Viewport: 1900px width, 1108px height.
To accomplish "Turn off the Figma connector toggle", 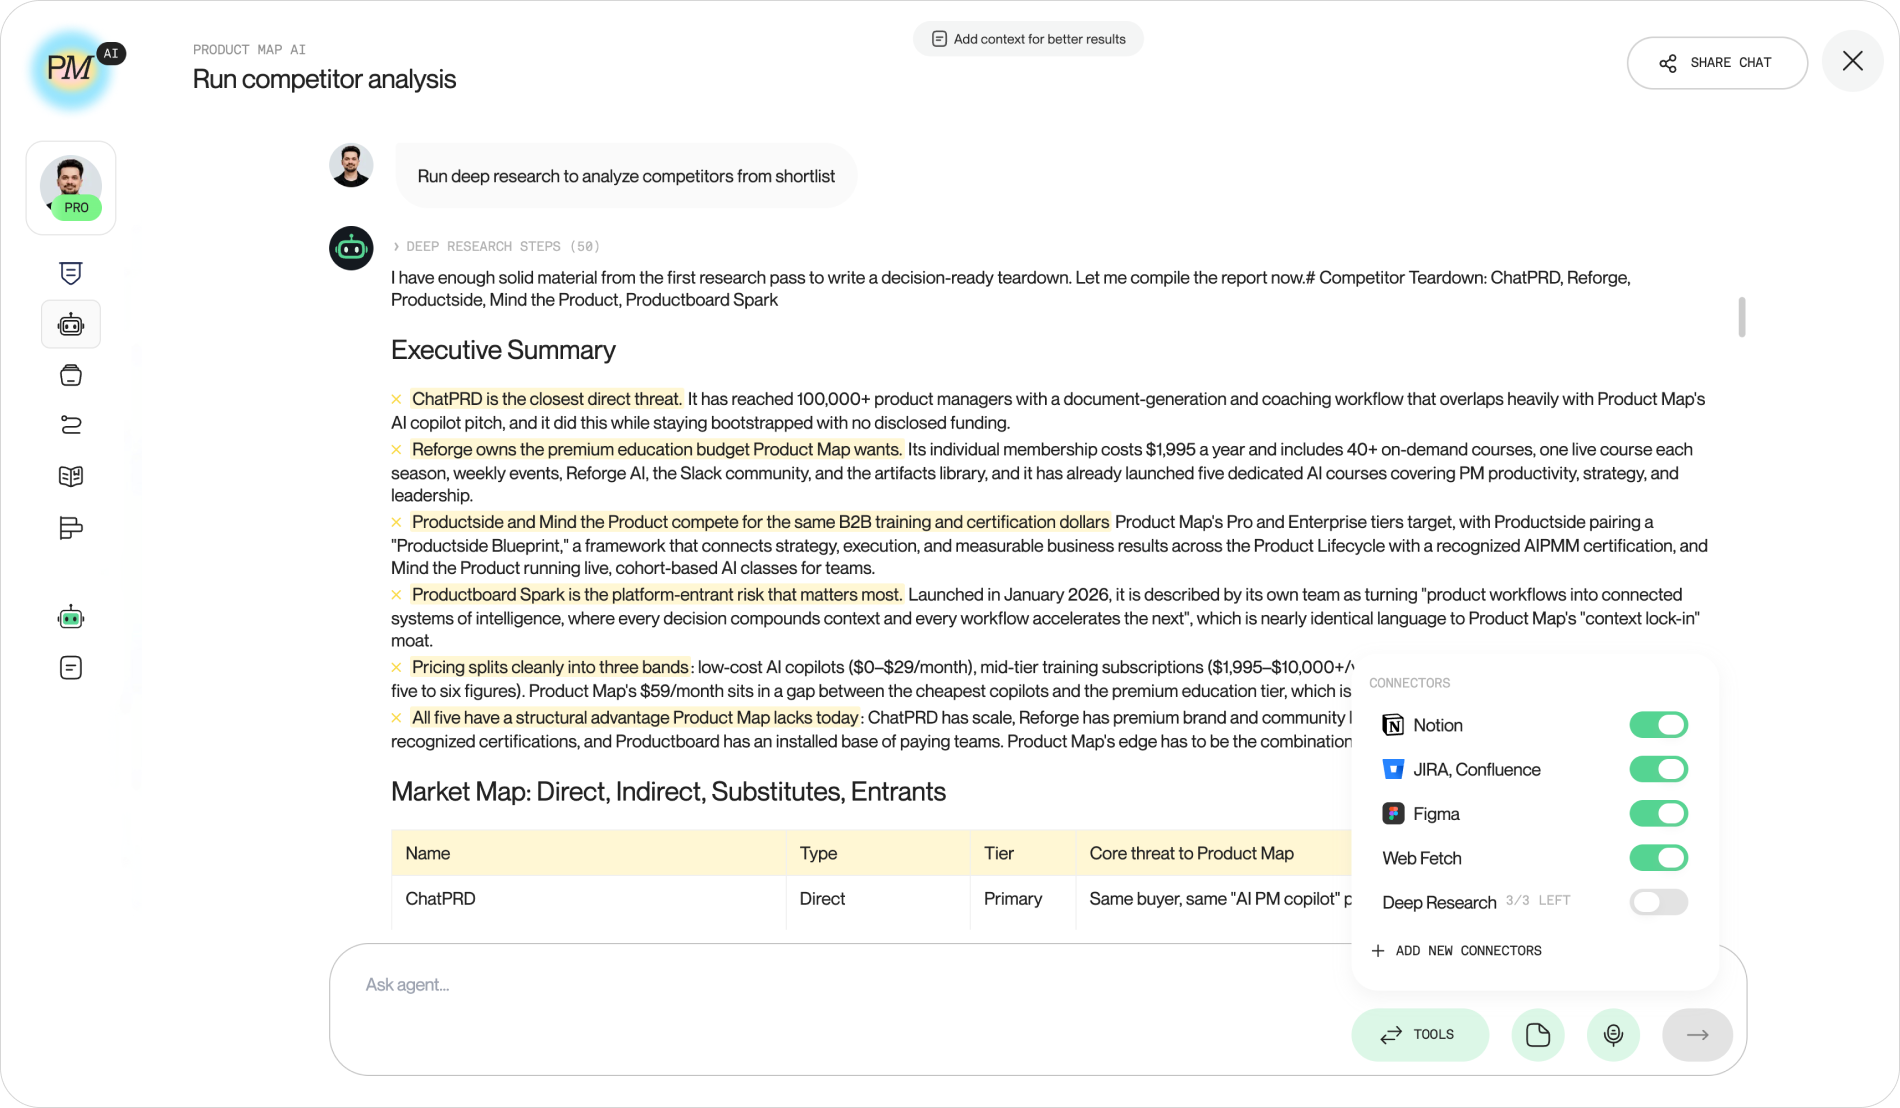I will tap(1658, 813).
